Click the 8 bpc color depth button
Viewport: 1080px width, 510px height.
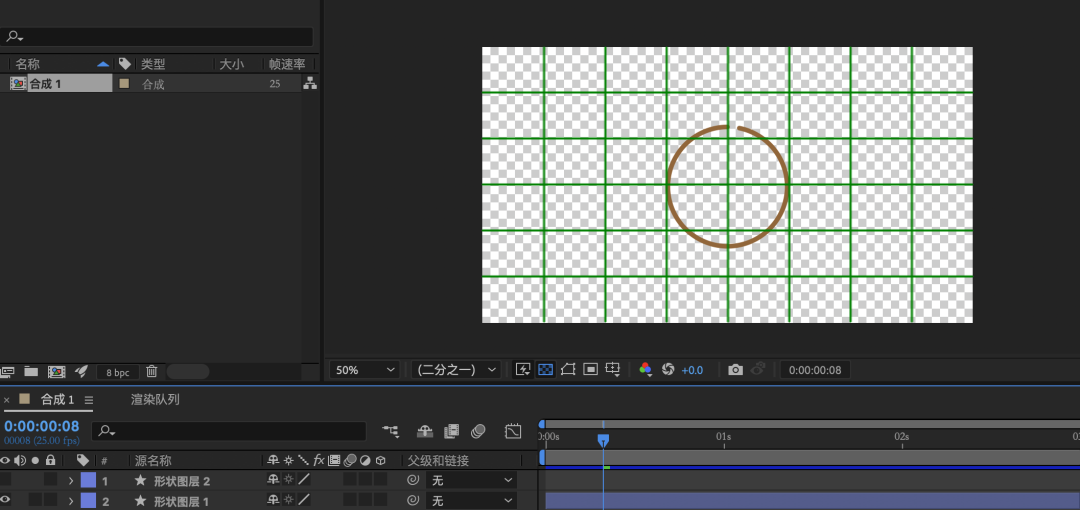pyautogui.click(x=118, y=372)
